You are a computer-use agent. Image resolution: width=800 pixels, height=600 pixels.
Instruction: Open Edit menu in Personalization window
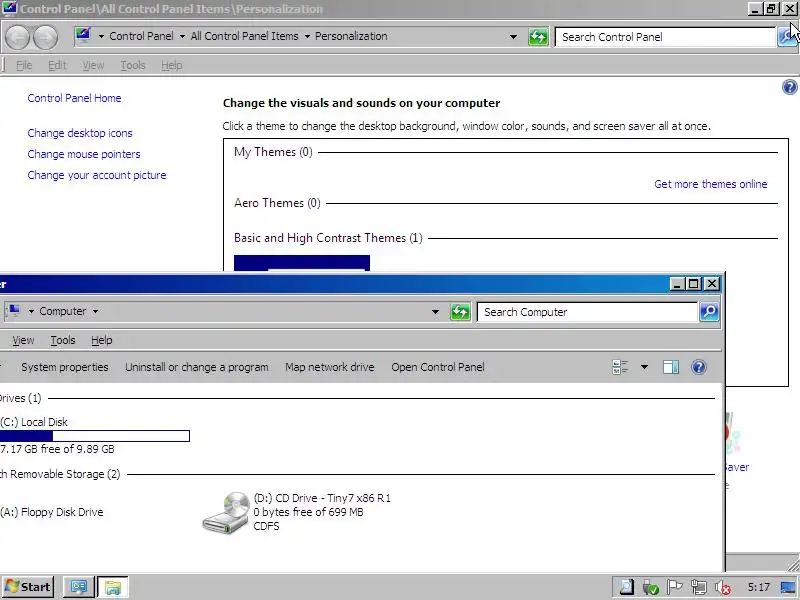tap(57, 65)
